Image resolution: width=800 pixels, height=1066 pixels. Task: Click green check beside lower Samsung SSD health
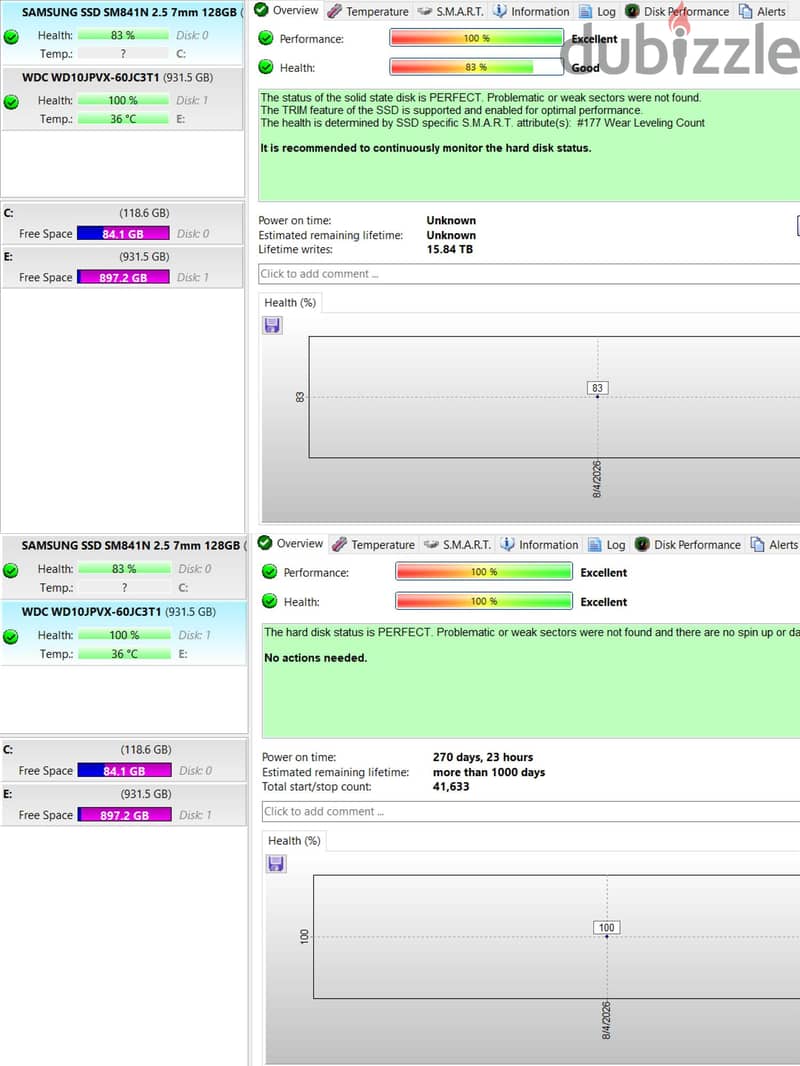[x=11, y=570]
